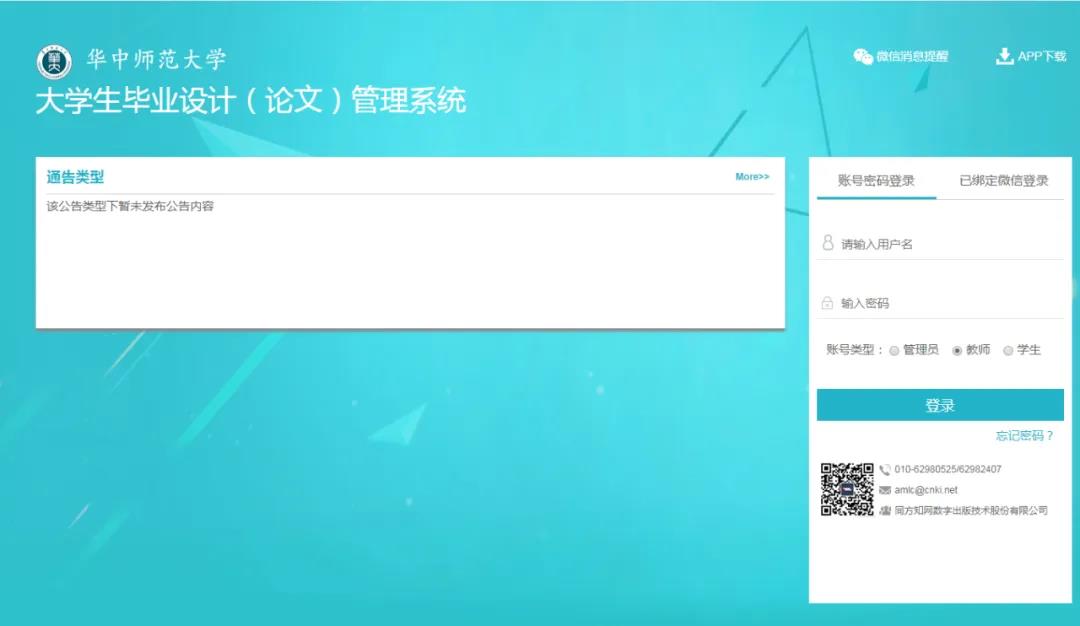Focus the 输入密码 password input field

[945, 303]
